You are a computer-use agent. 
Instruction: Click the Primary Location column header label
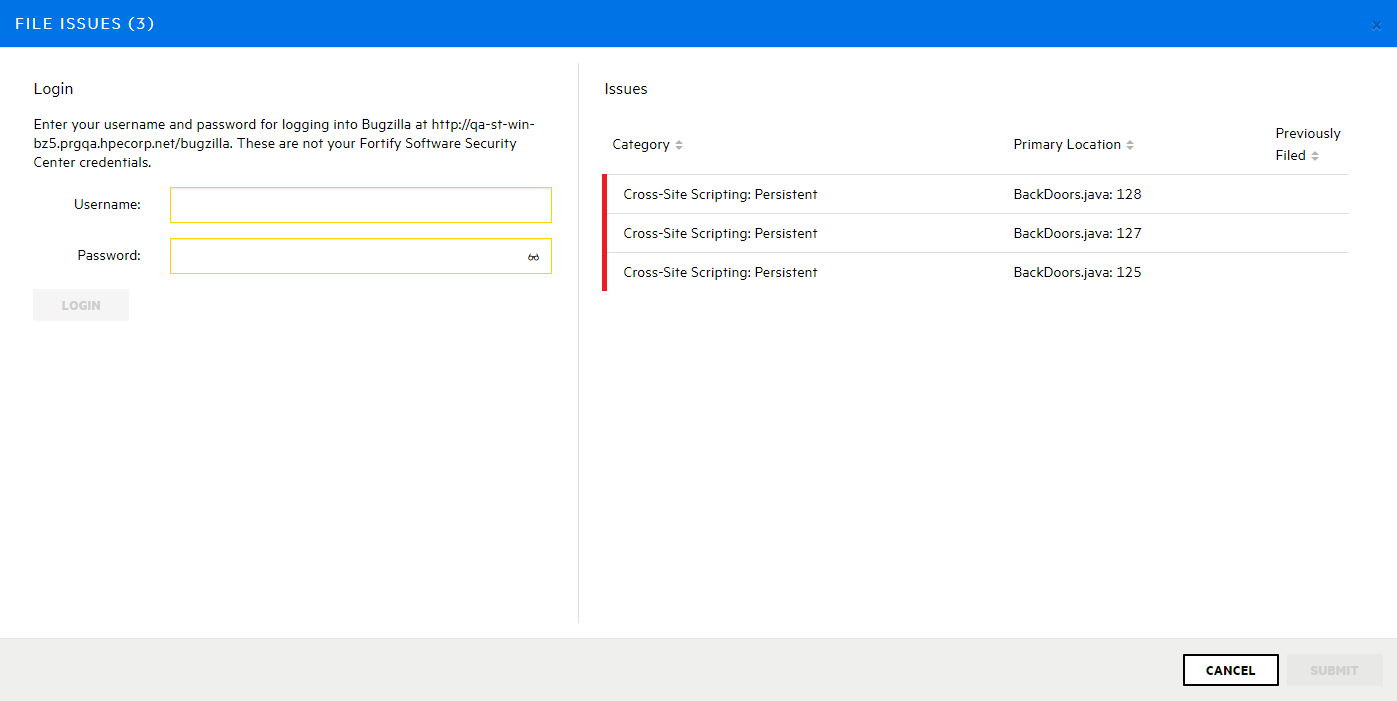pyautogui.click(x=1066, y=145)
